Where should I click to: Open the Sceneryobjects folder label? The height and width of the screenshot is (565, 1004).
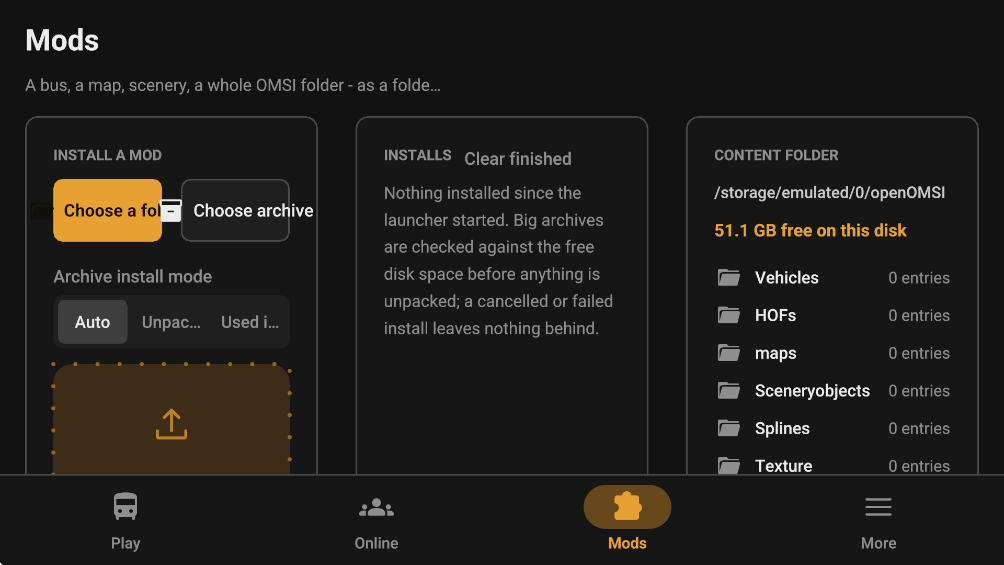812,391
